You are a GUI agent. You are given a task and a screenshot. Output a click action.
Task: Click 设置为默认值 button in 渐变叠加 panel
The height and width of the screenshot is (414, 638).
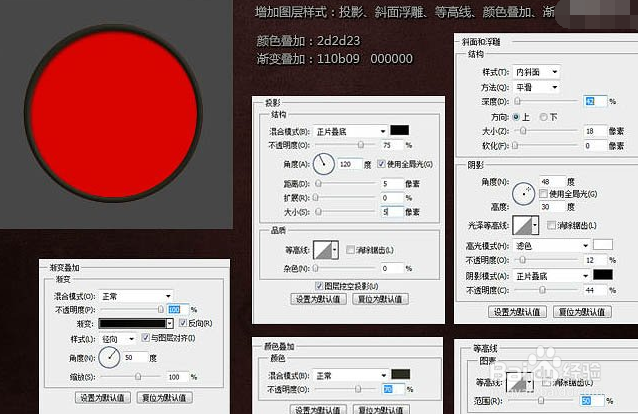(103, 398)
